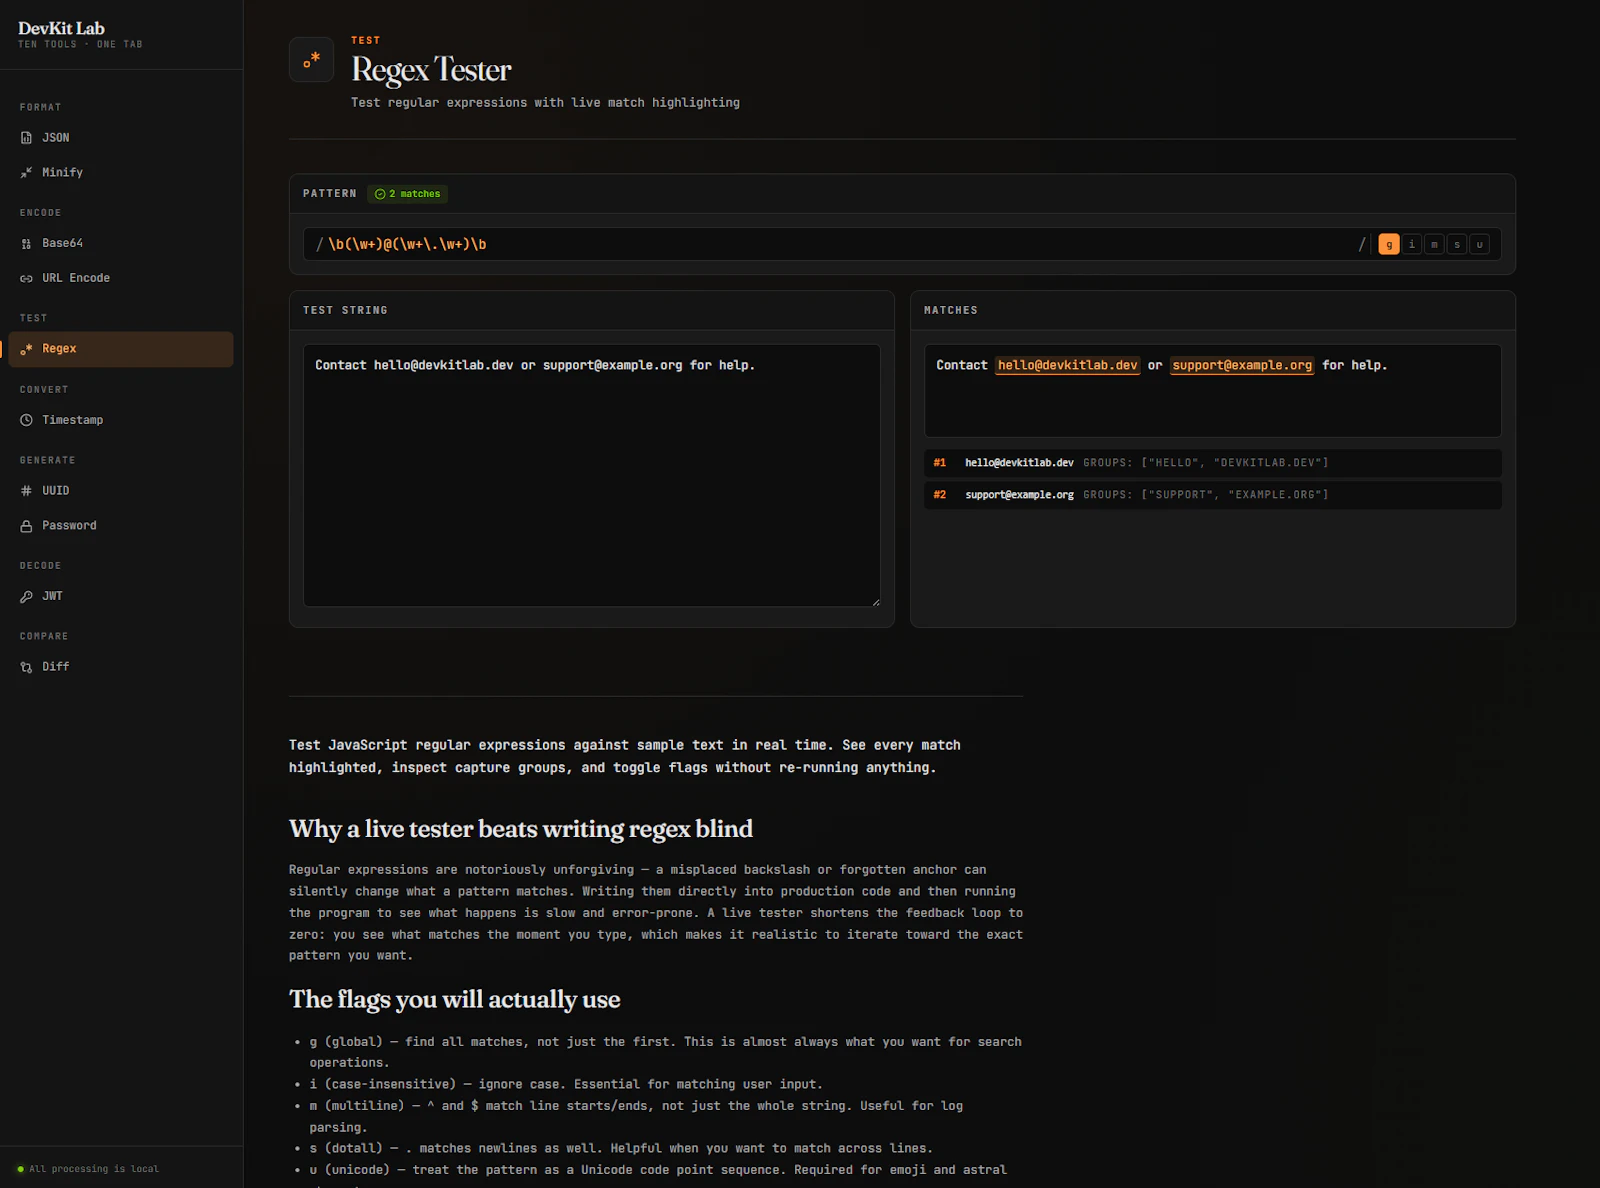Click the FORMAT section label in sidebar
Screen dimensions: 1600x1188
click(41, 108)
